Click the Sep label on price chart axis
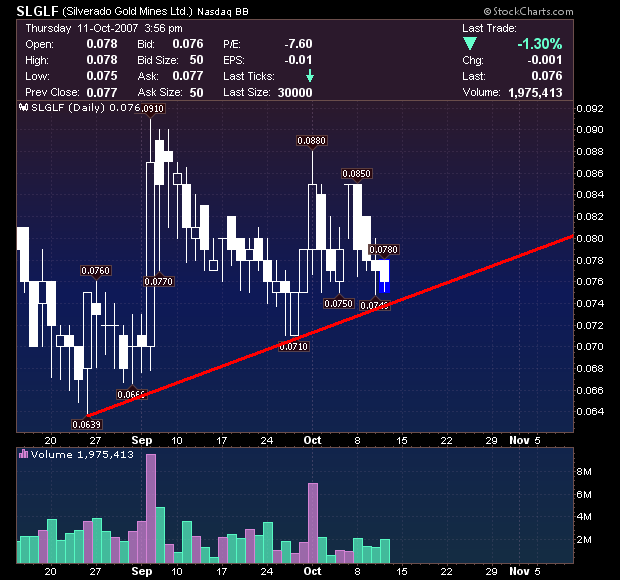620x580 pixels. (x=142, y=440)
